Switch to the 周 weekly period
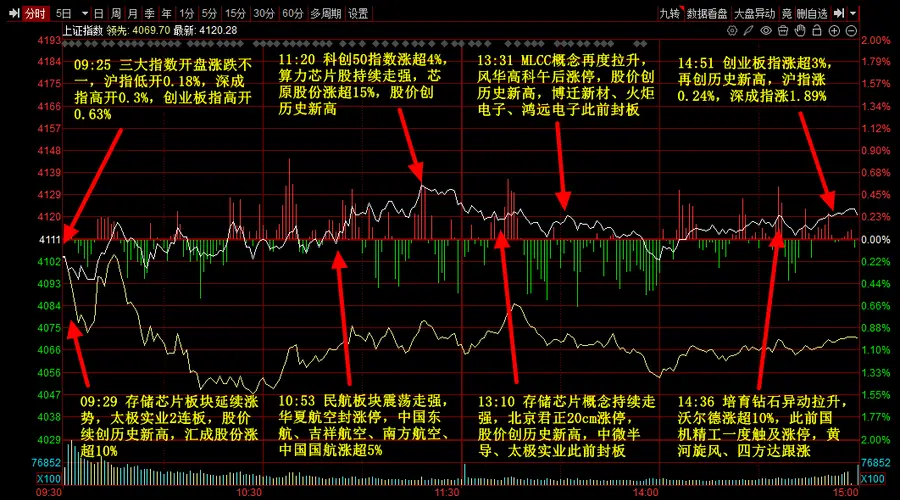The image size is (900, 500). pos(116,13)
